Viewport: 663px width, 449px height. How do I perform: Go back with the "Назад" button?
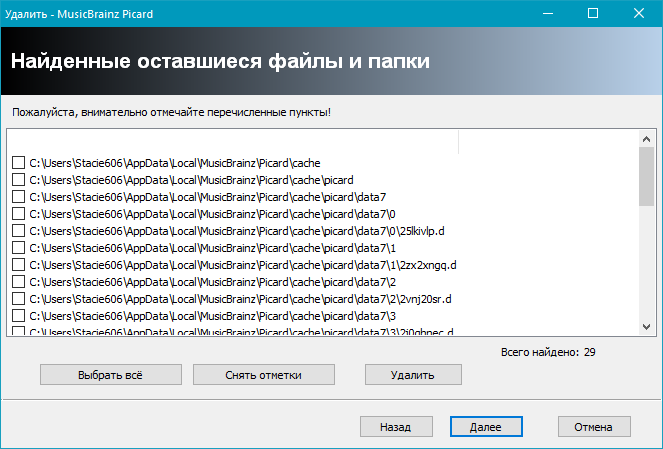point(394,427)
